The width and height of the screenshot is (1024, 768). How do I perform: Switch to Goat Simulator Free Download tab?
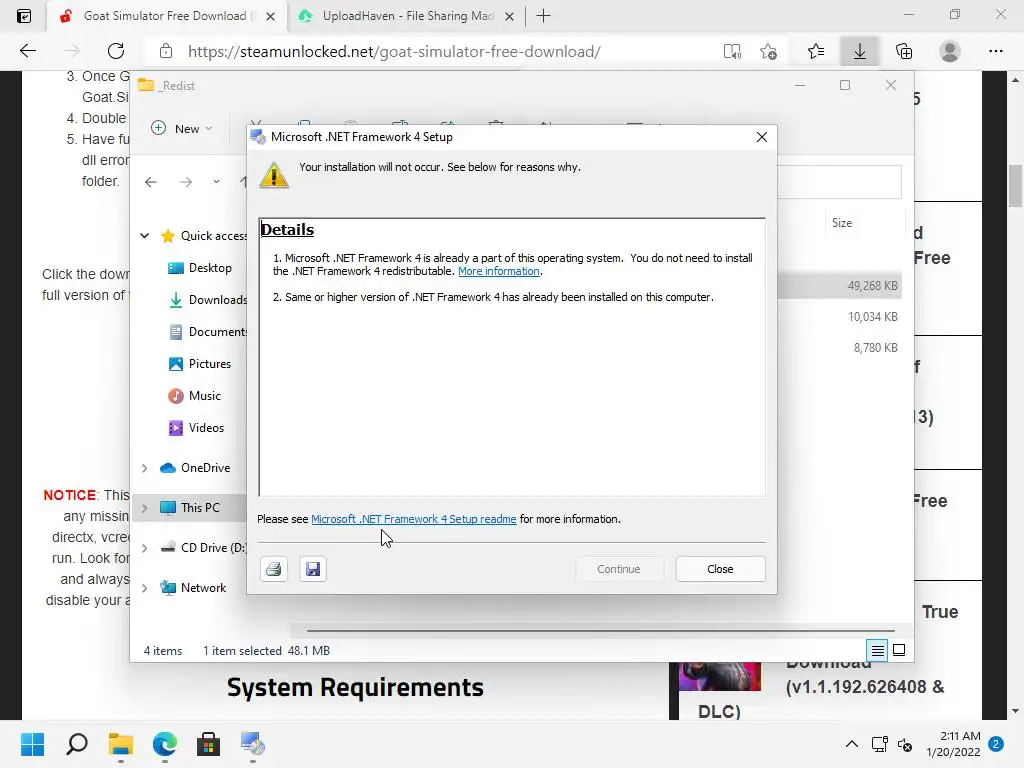pos(165,16)
